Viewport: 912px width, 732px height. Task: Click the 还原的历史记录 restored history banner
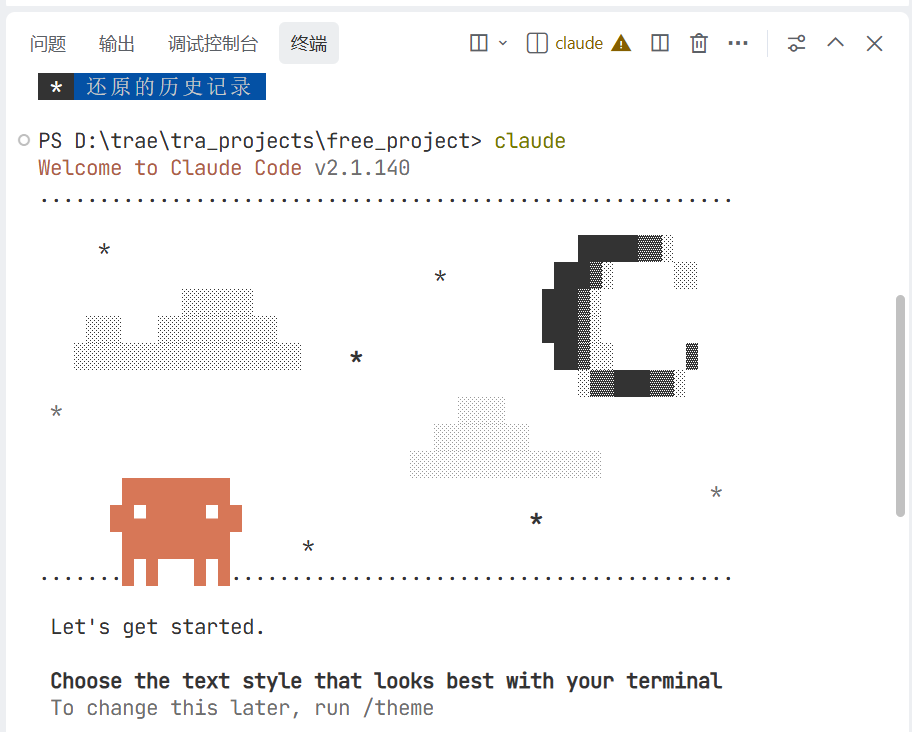pyautogui.click(x=152, y=87)
